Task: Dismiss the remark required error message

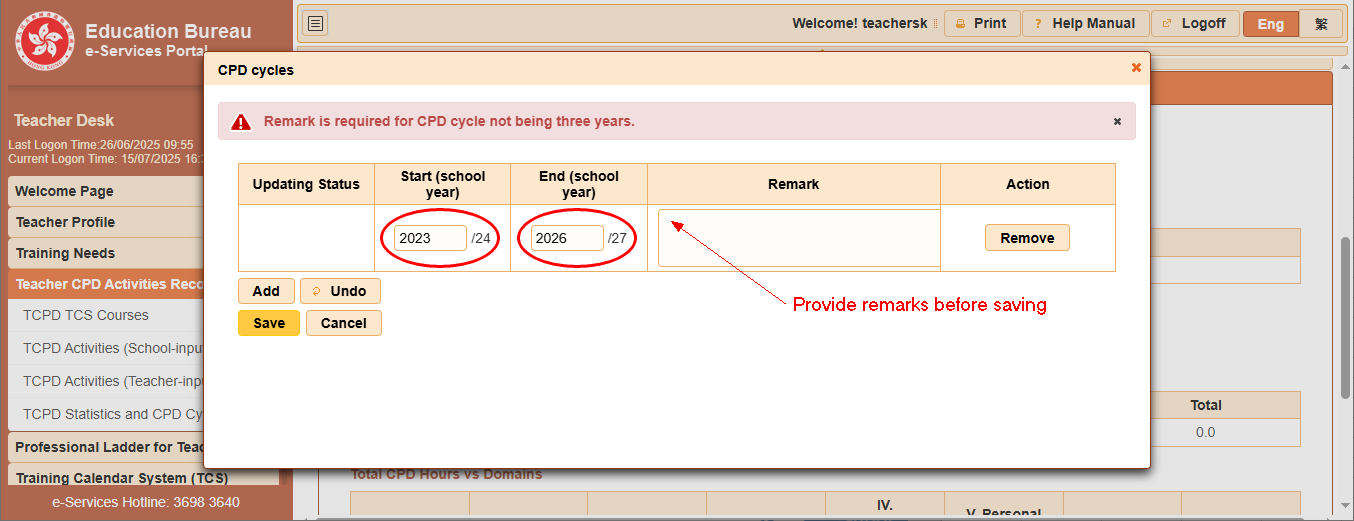Action: [1117, 121]
